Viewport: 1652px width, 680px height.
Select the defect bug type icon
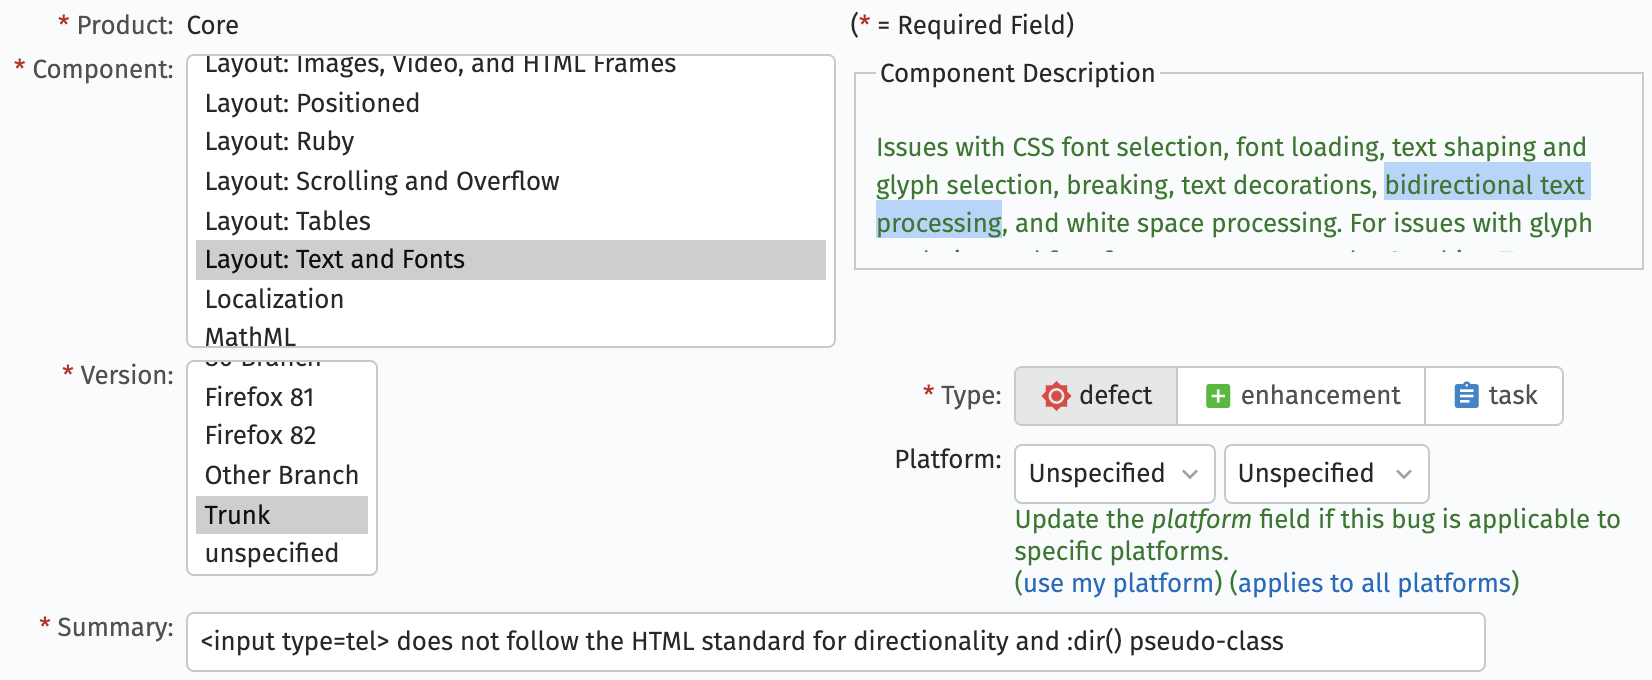[1055, 396]
